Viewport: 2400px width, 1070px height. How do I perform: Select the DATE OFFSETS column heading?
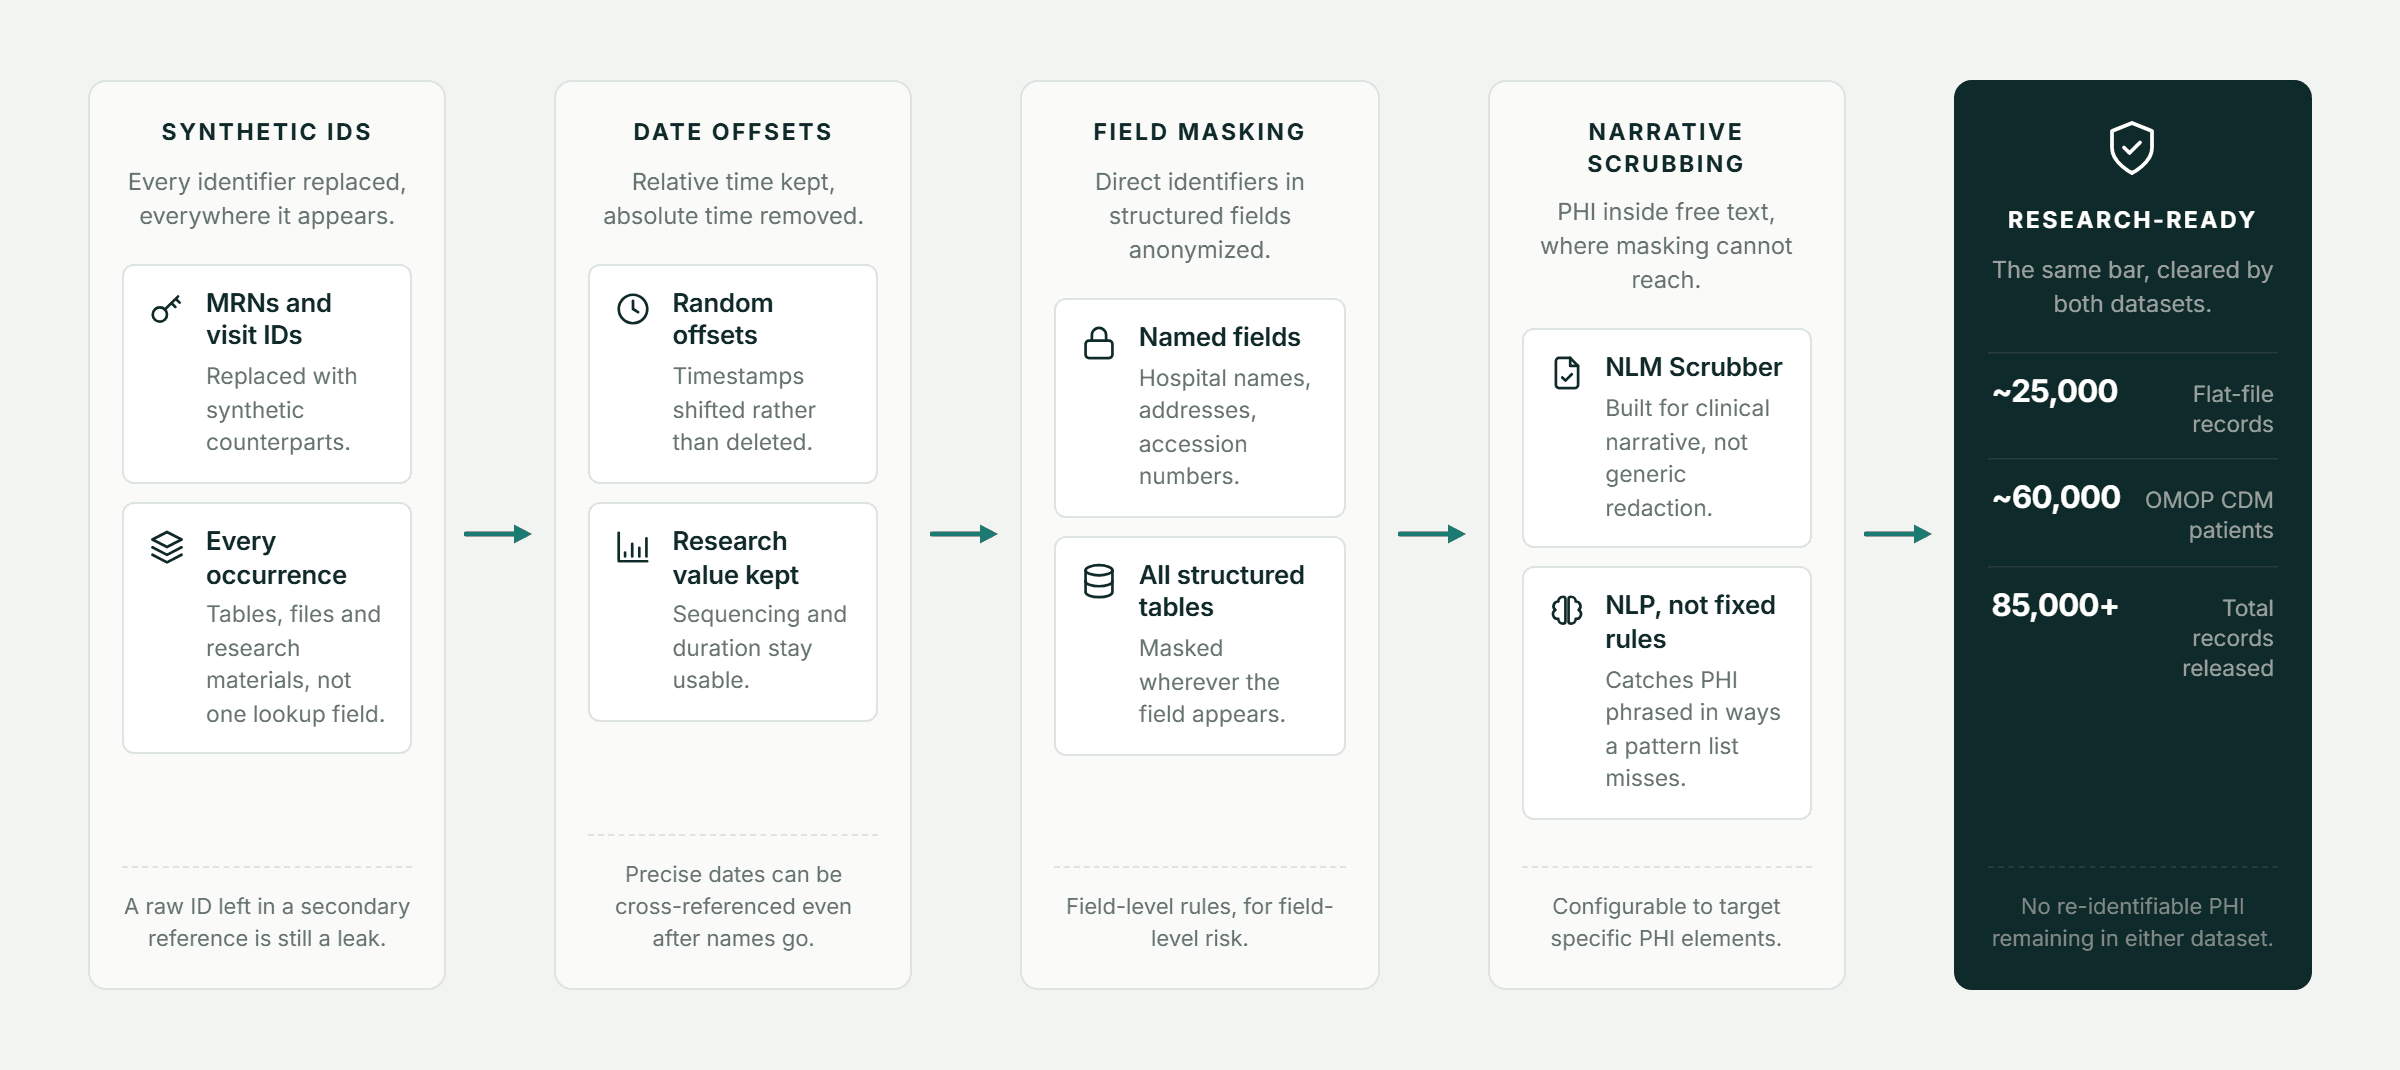pos(733,132)
